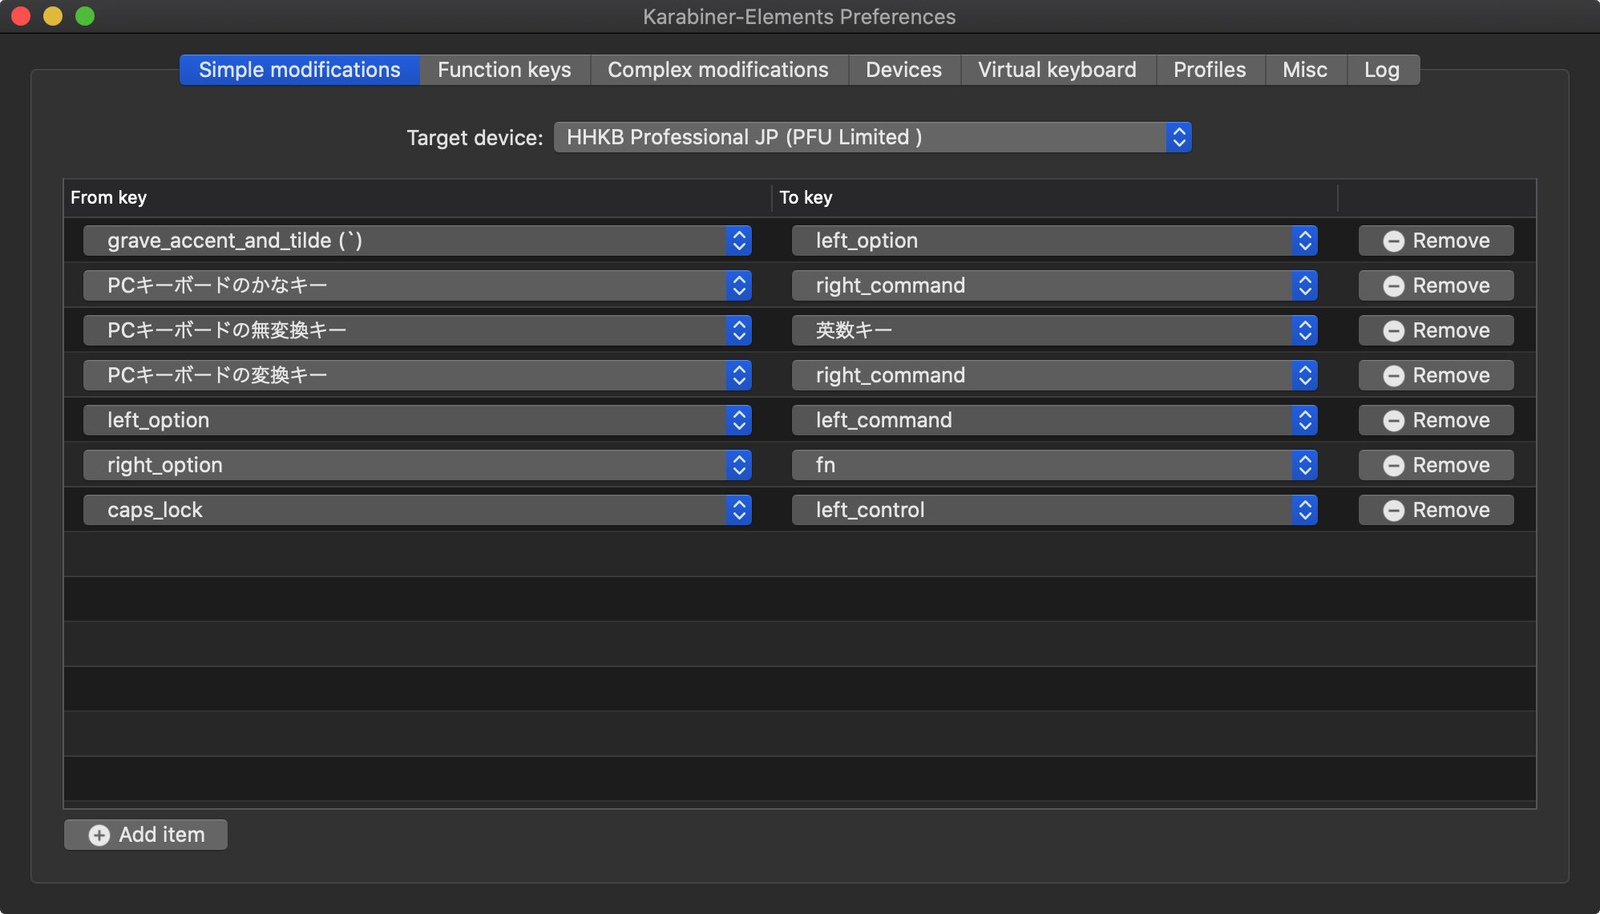Remove the right_option to fn mapping
The width and height of the screenshot is (1600, 914).
click(x=1436, y=465)
